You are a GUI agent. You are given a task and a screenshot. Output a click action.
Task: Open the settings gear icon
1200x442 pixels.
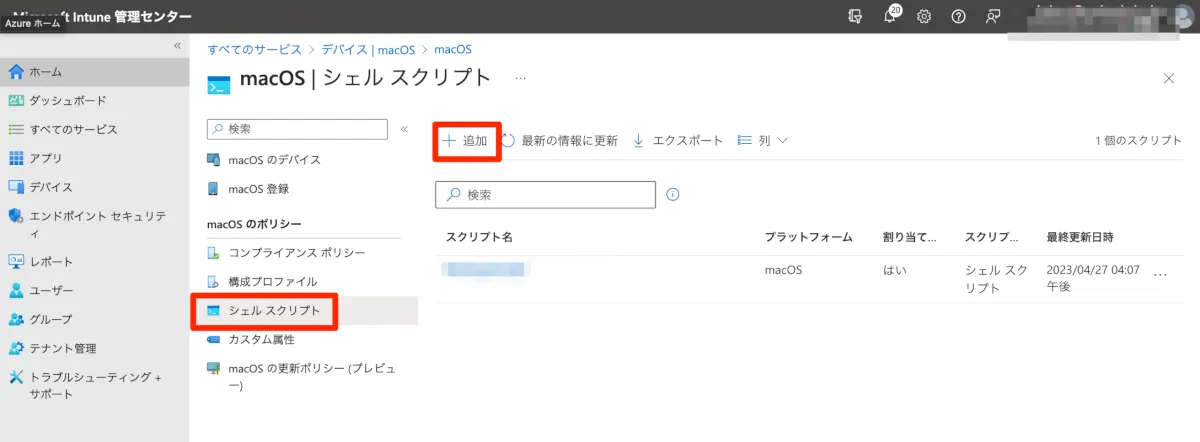(924, 17)
